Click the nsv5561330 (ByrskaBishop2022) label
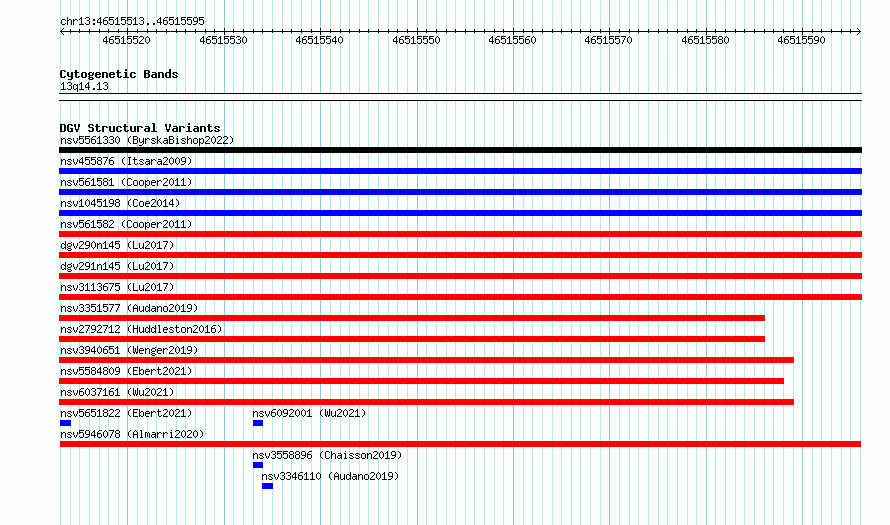This screenshot has width=890, height=525. [147, 140]
